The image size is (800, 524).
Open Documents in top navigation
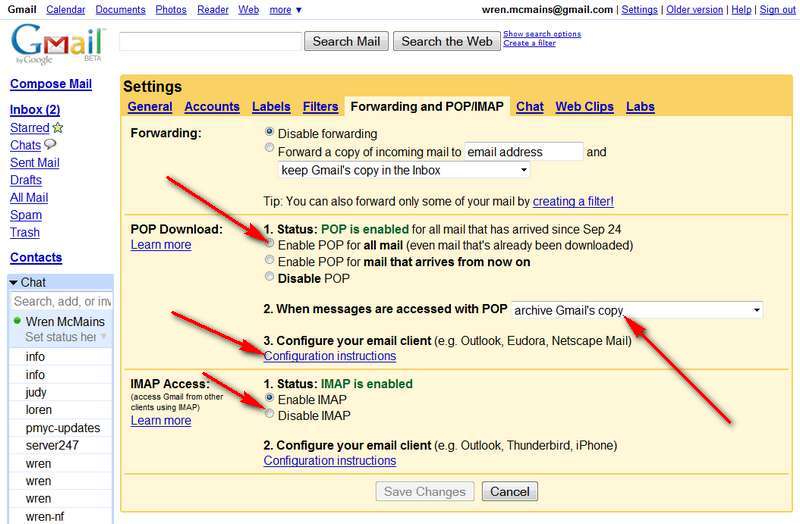point(120,10)
